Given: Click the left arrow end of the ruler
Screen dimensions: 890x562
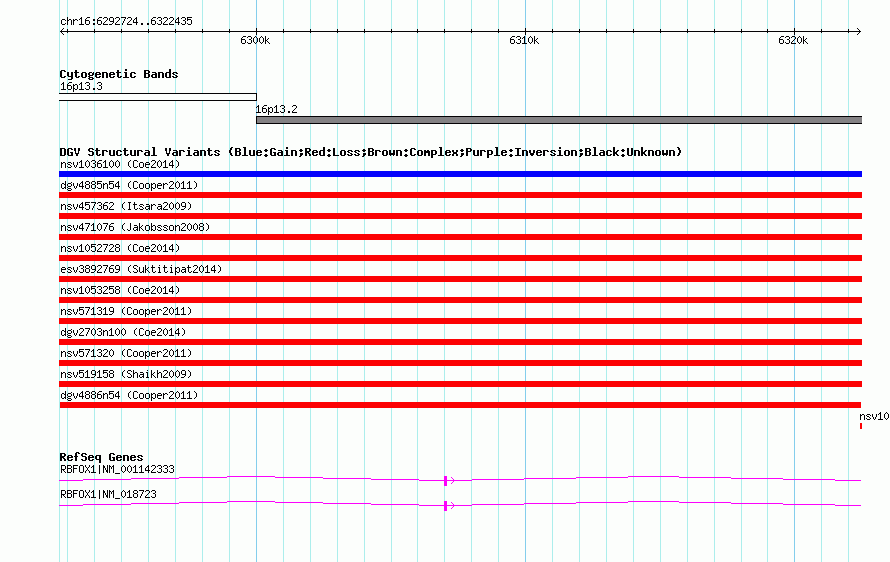Looking at the screenshot, I should (63, 32).
